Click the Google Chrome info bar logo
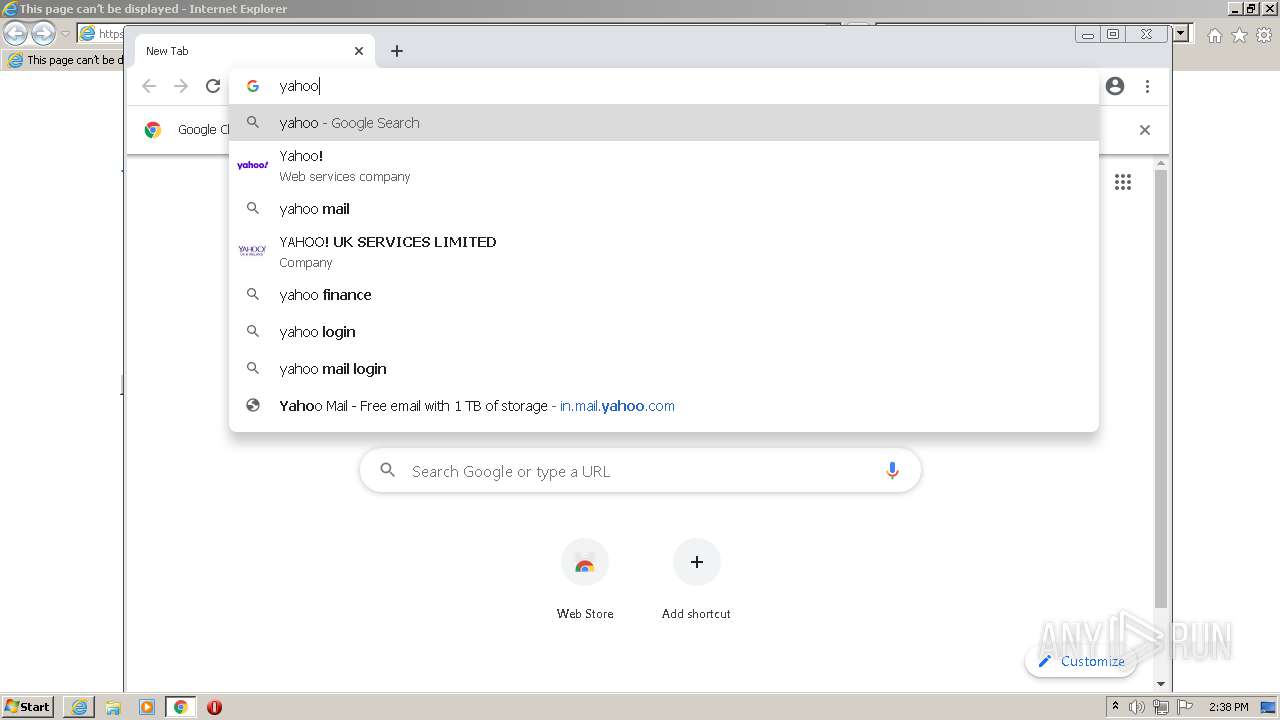This screenshot has width=1280, height=720. [x=153, y=130]
